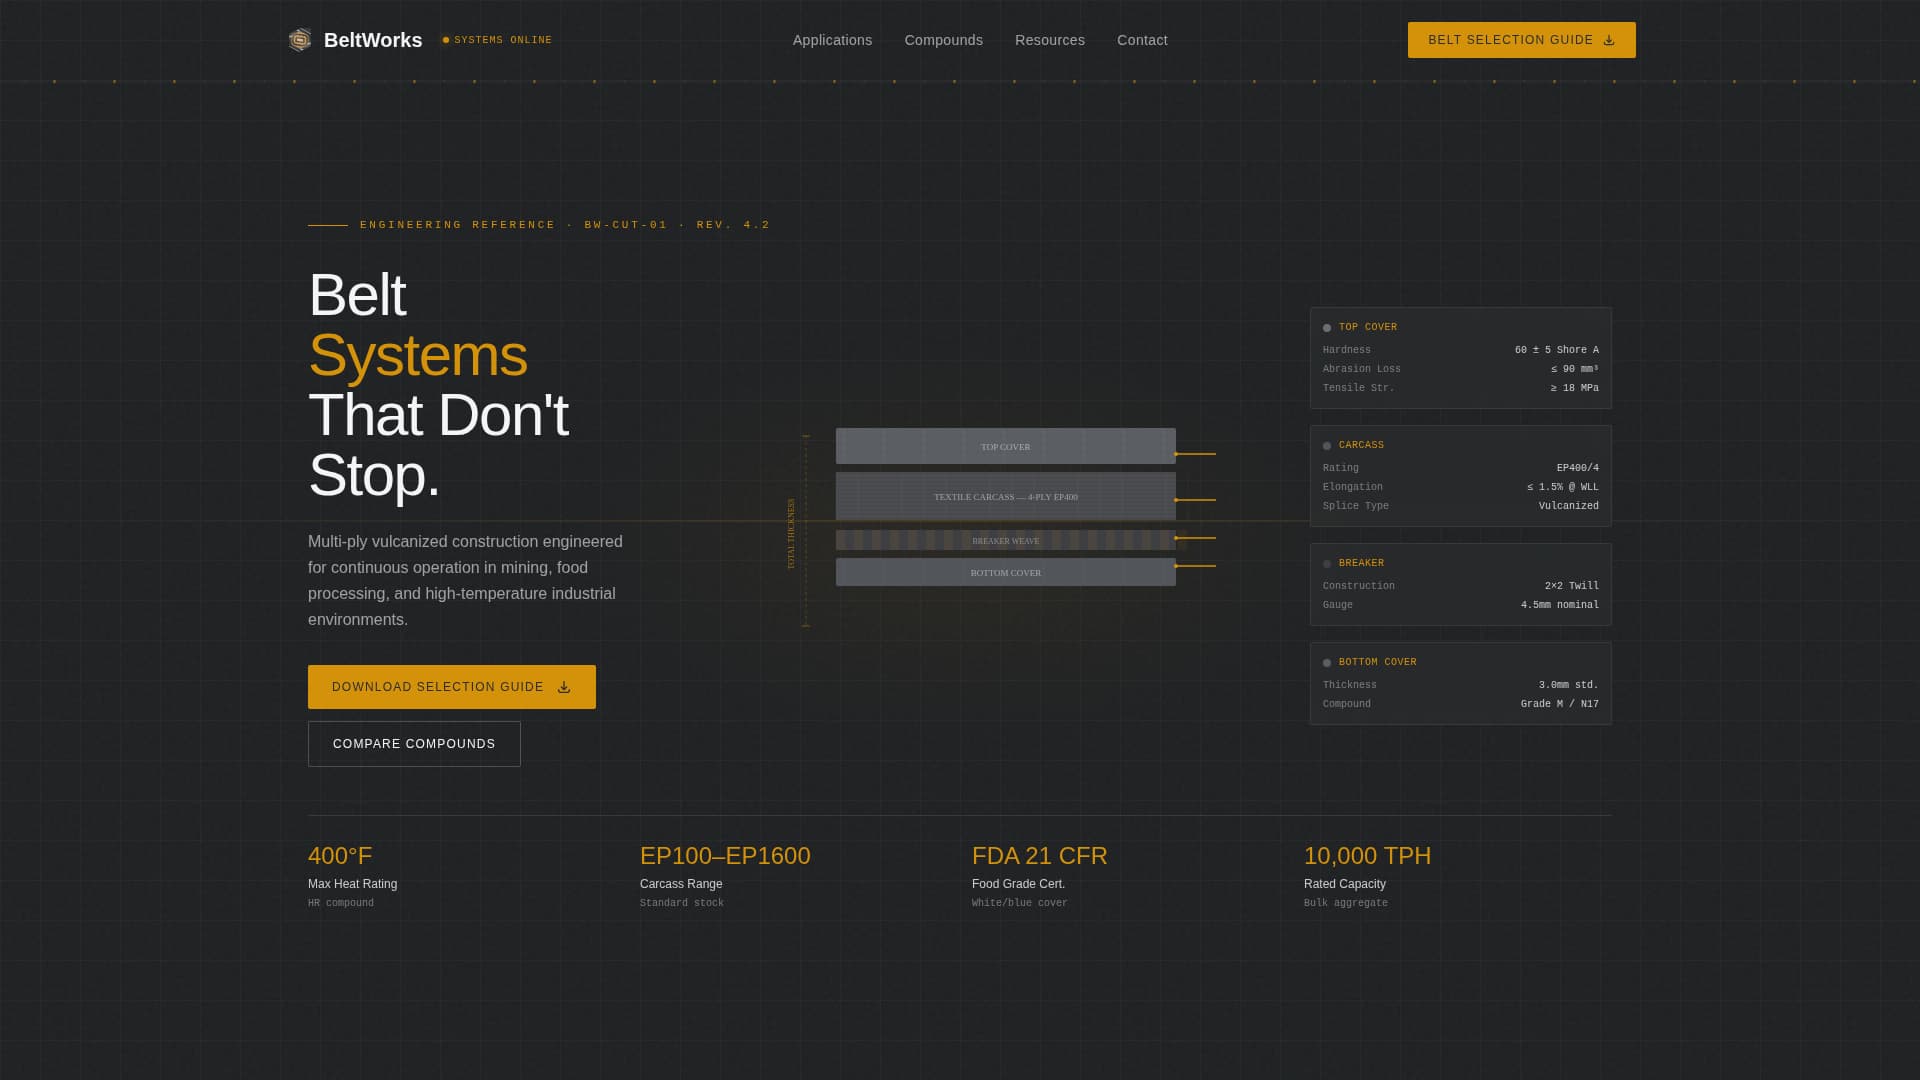Select the BREAKER WEAVE layer in the diagram

point(1005,540)
